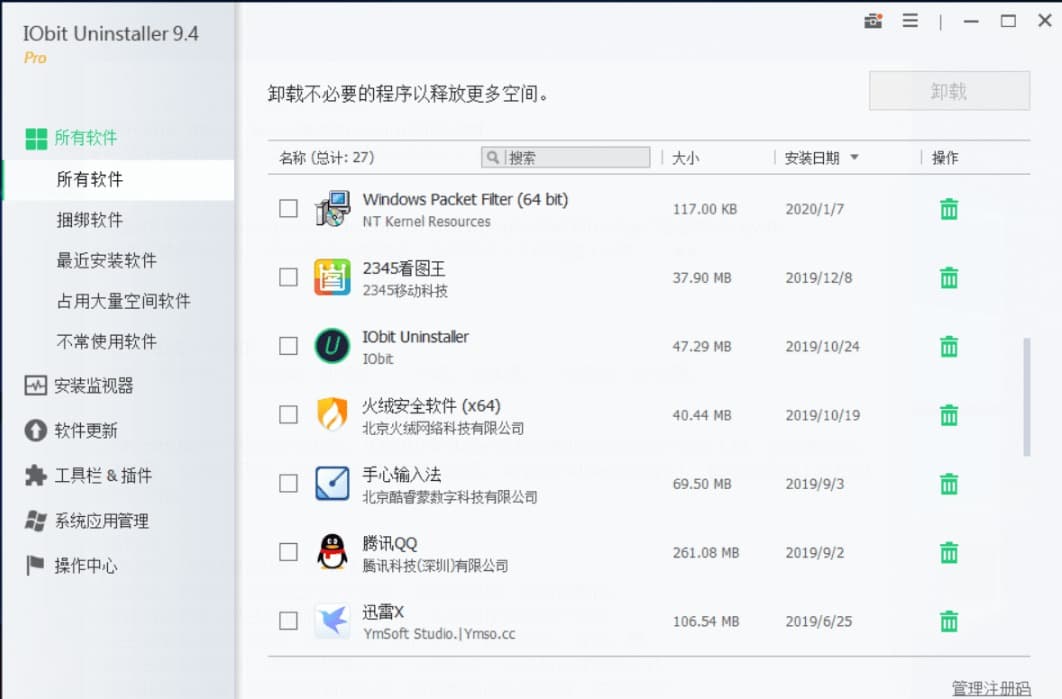
Task: Click the magnifier icon in the search box
Action: click(x=493, y=157)
